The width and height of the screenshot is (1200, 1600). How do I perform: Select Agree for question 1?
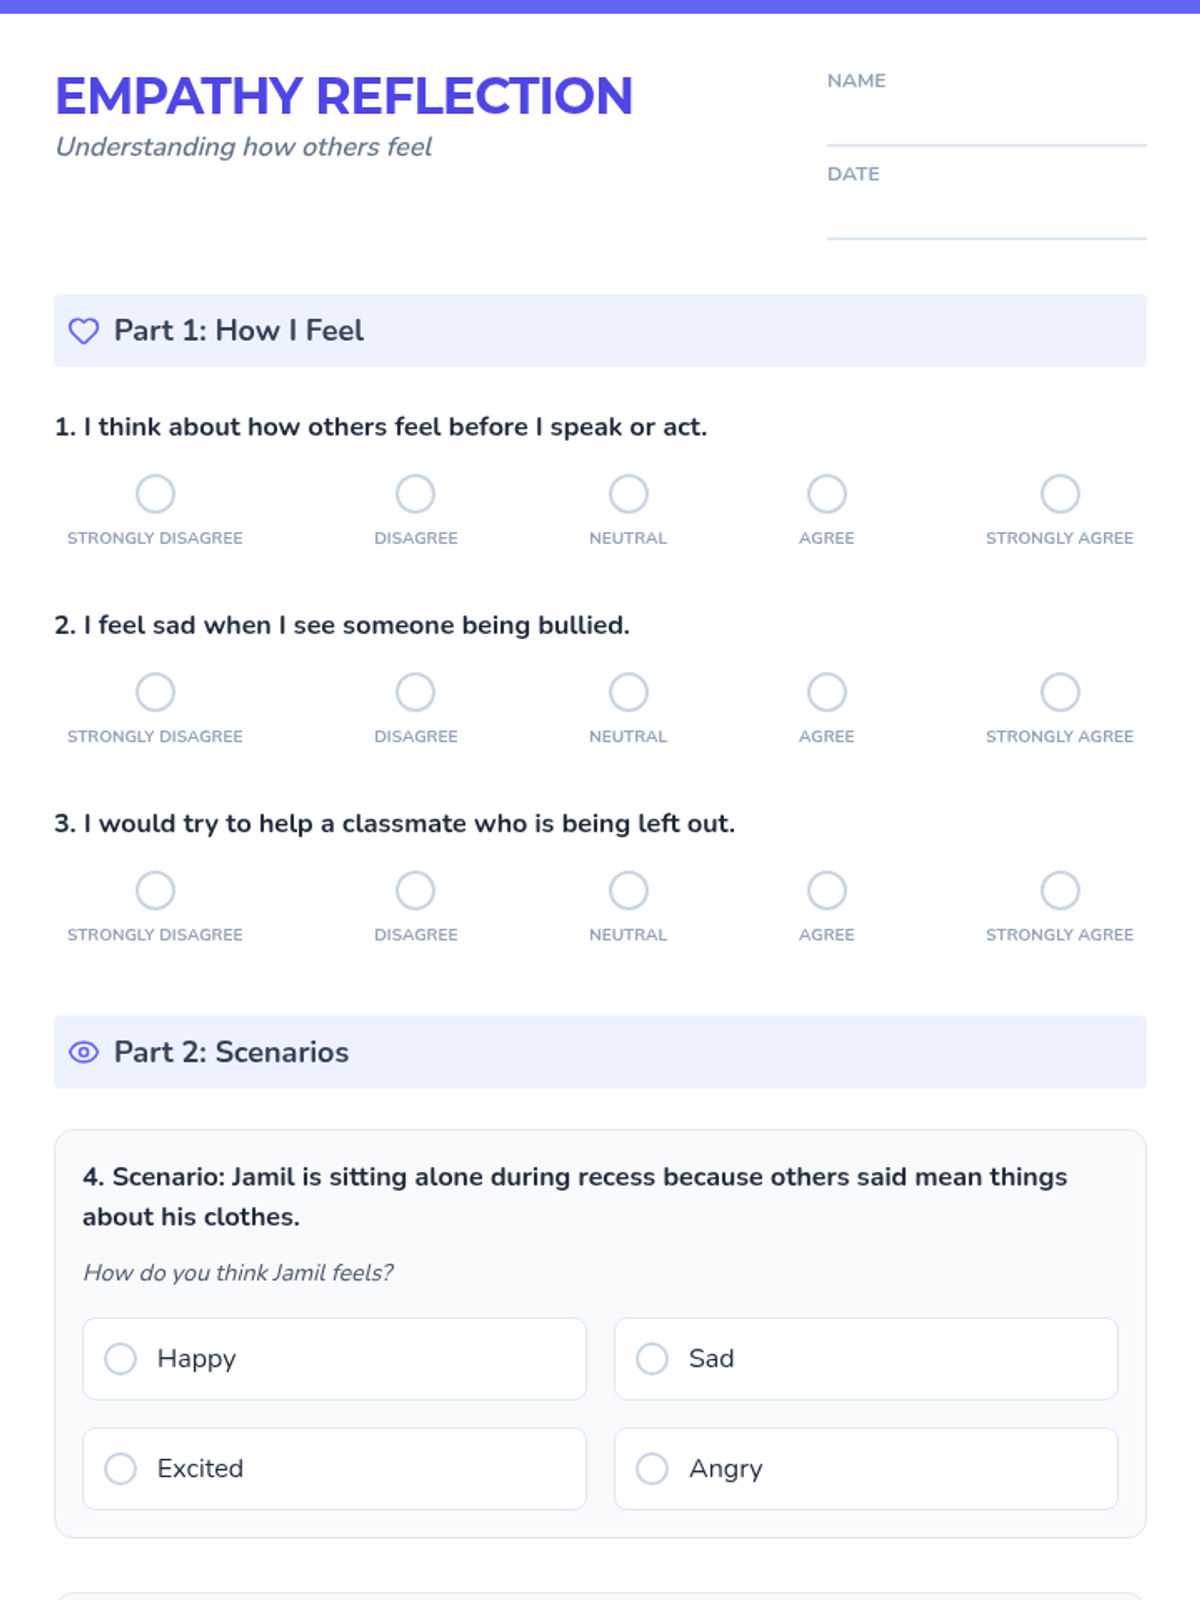click(x=827, y=493)
